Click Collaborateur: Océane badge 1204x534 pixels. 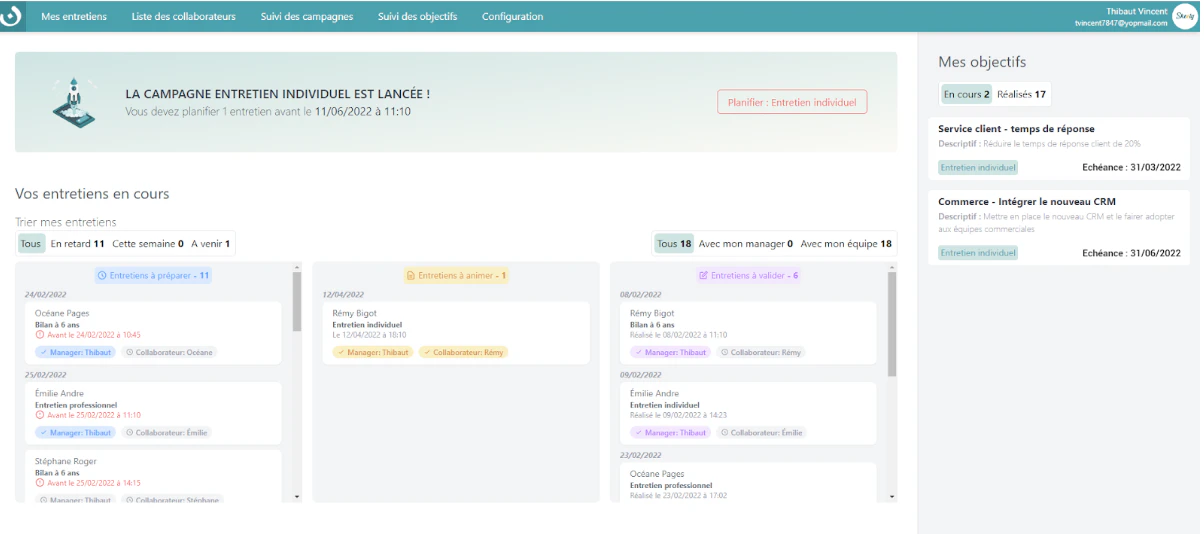[169, 352]
